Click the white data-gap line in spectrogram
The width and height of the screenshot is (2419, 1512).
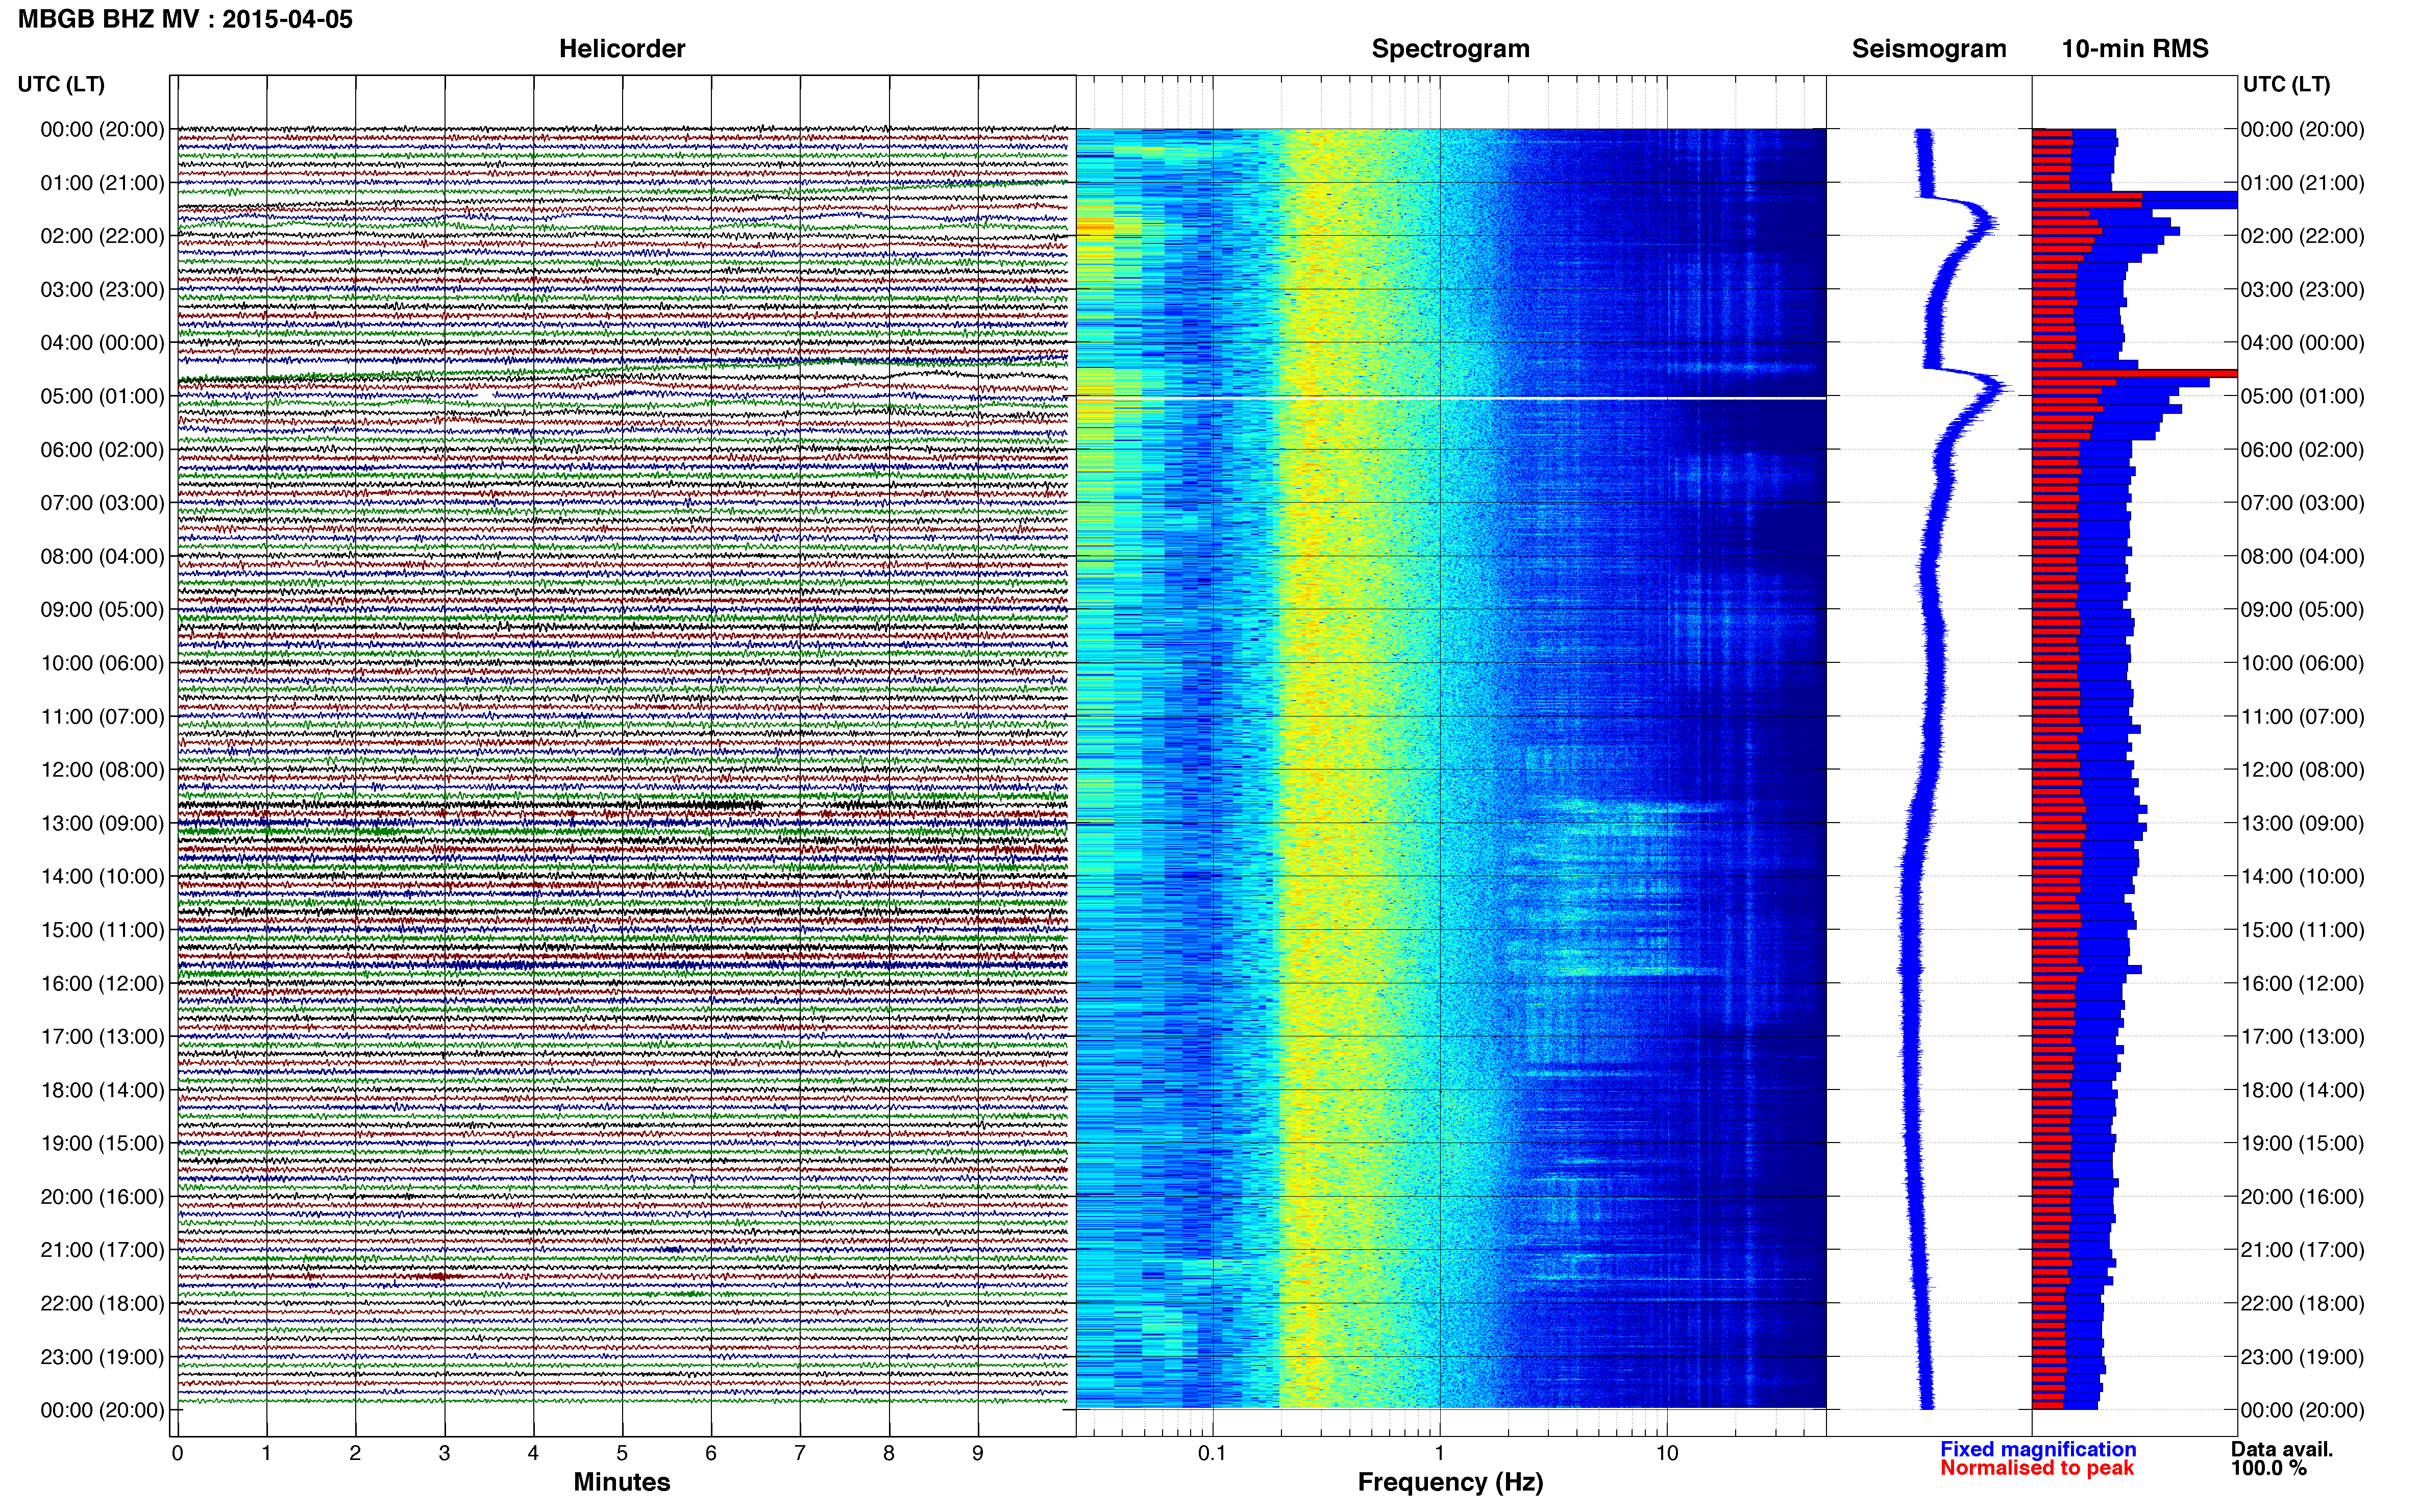tap(1451, 398)
